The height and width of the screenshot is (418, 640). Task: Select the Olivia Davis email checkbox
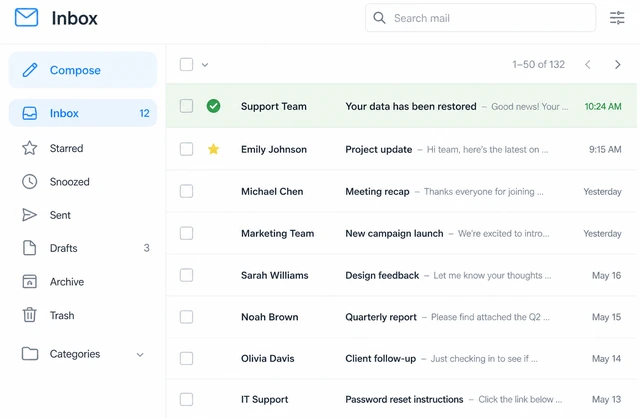pyautogui.click(x=187, y=358)
